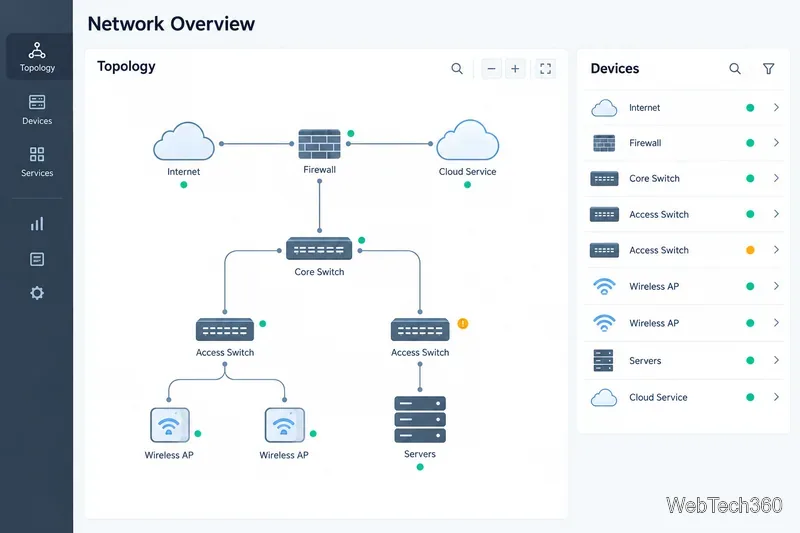Click the Cloud Service label in topology

[467, 172]
